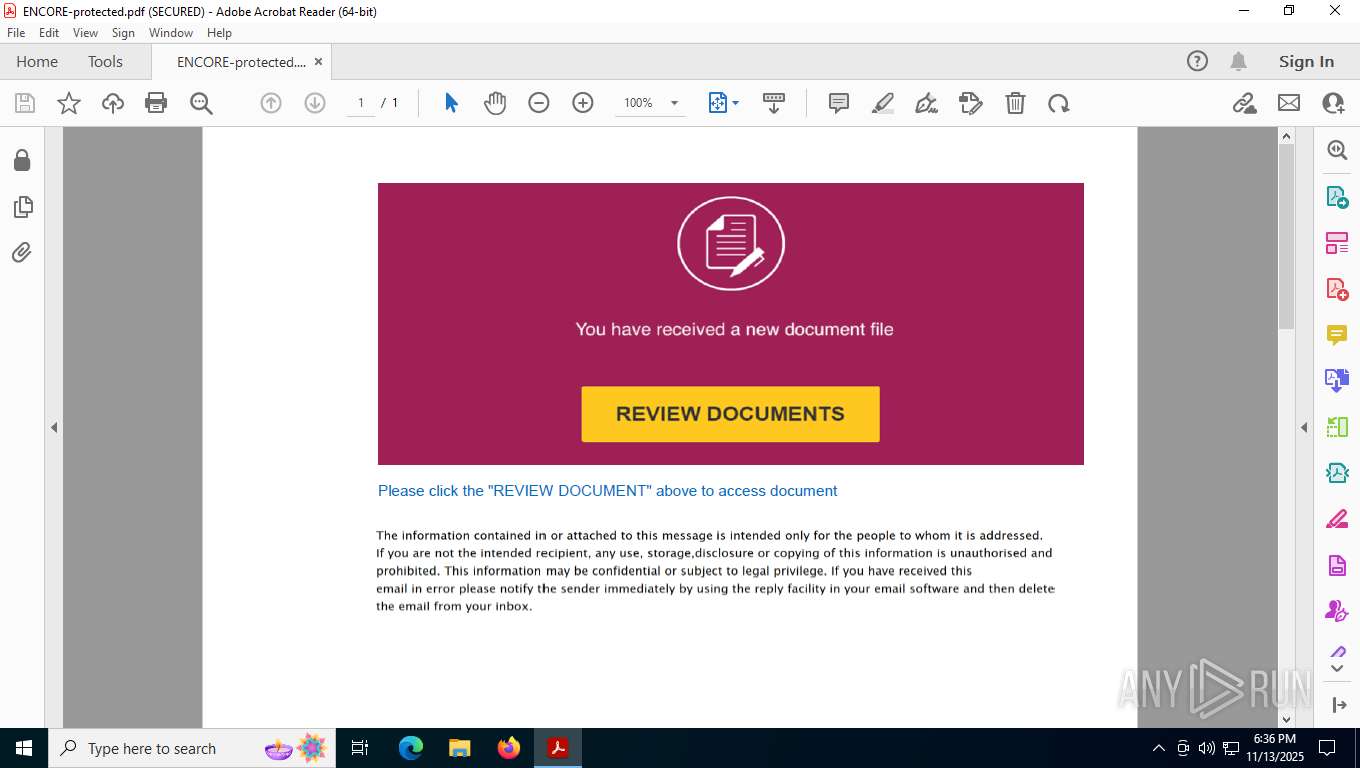Open the Window menu
This screenshot has width=1360, height=768.
tap(171, 33)
